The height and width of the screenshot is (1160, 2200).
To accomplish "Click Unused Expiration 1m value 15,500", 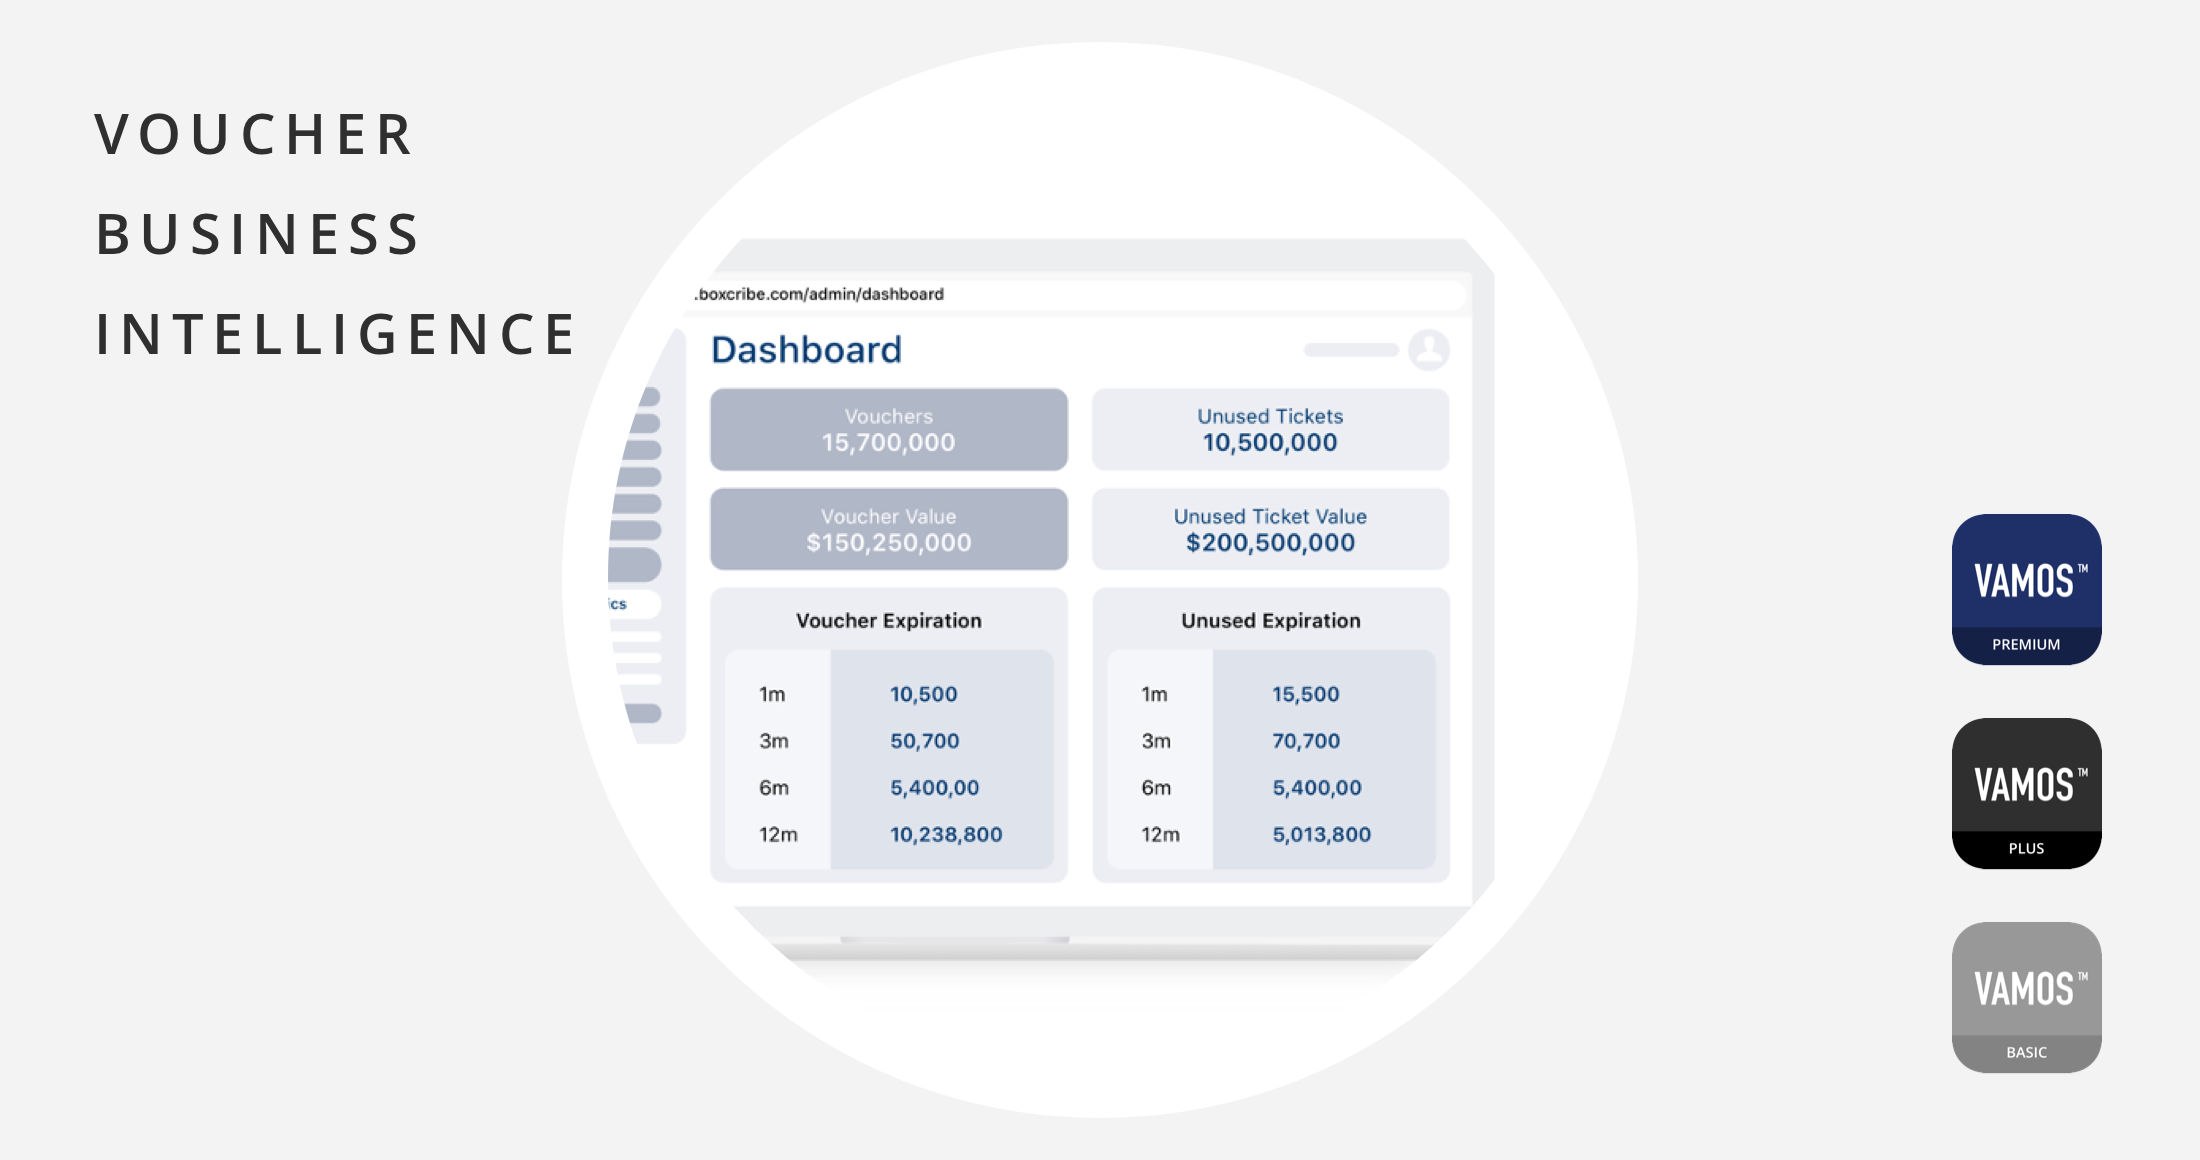I will (x=1306, y=694).
